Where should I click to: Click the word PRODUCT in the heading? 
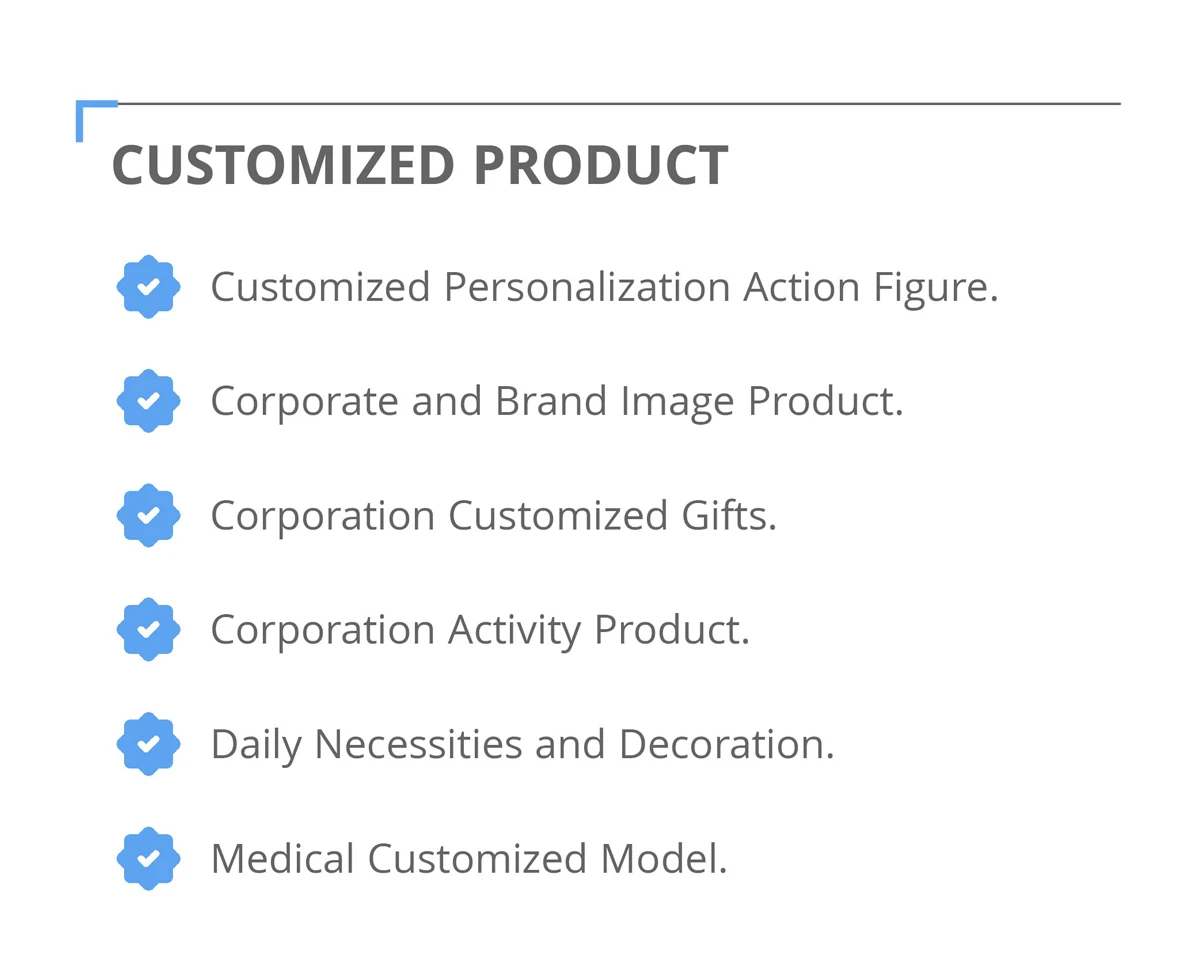601,166
